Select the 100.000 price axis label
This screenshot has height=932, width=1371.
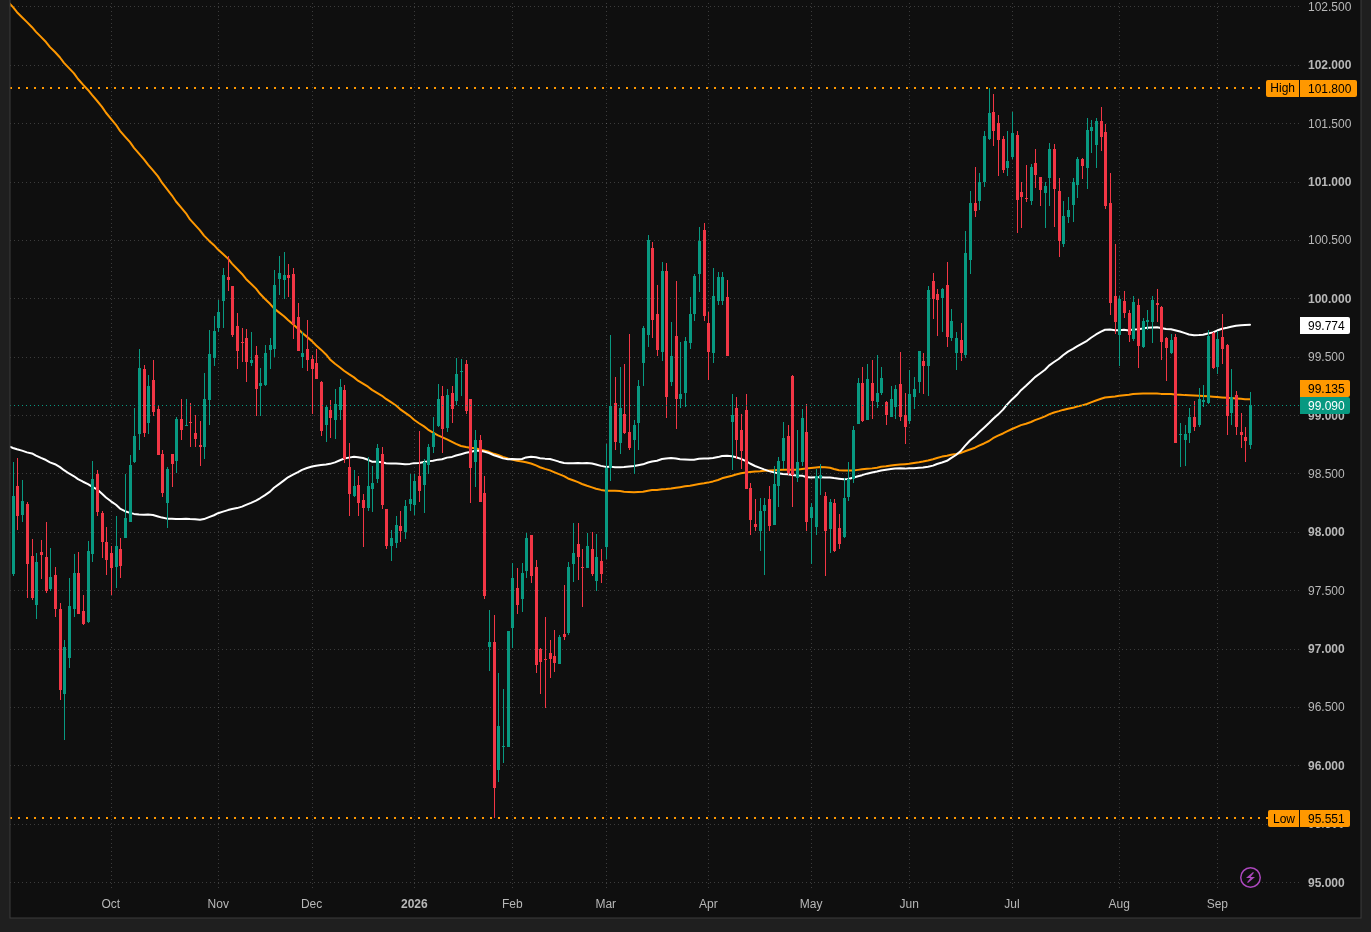(1329, 299)
